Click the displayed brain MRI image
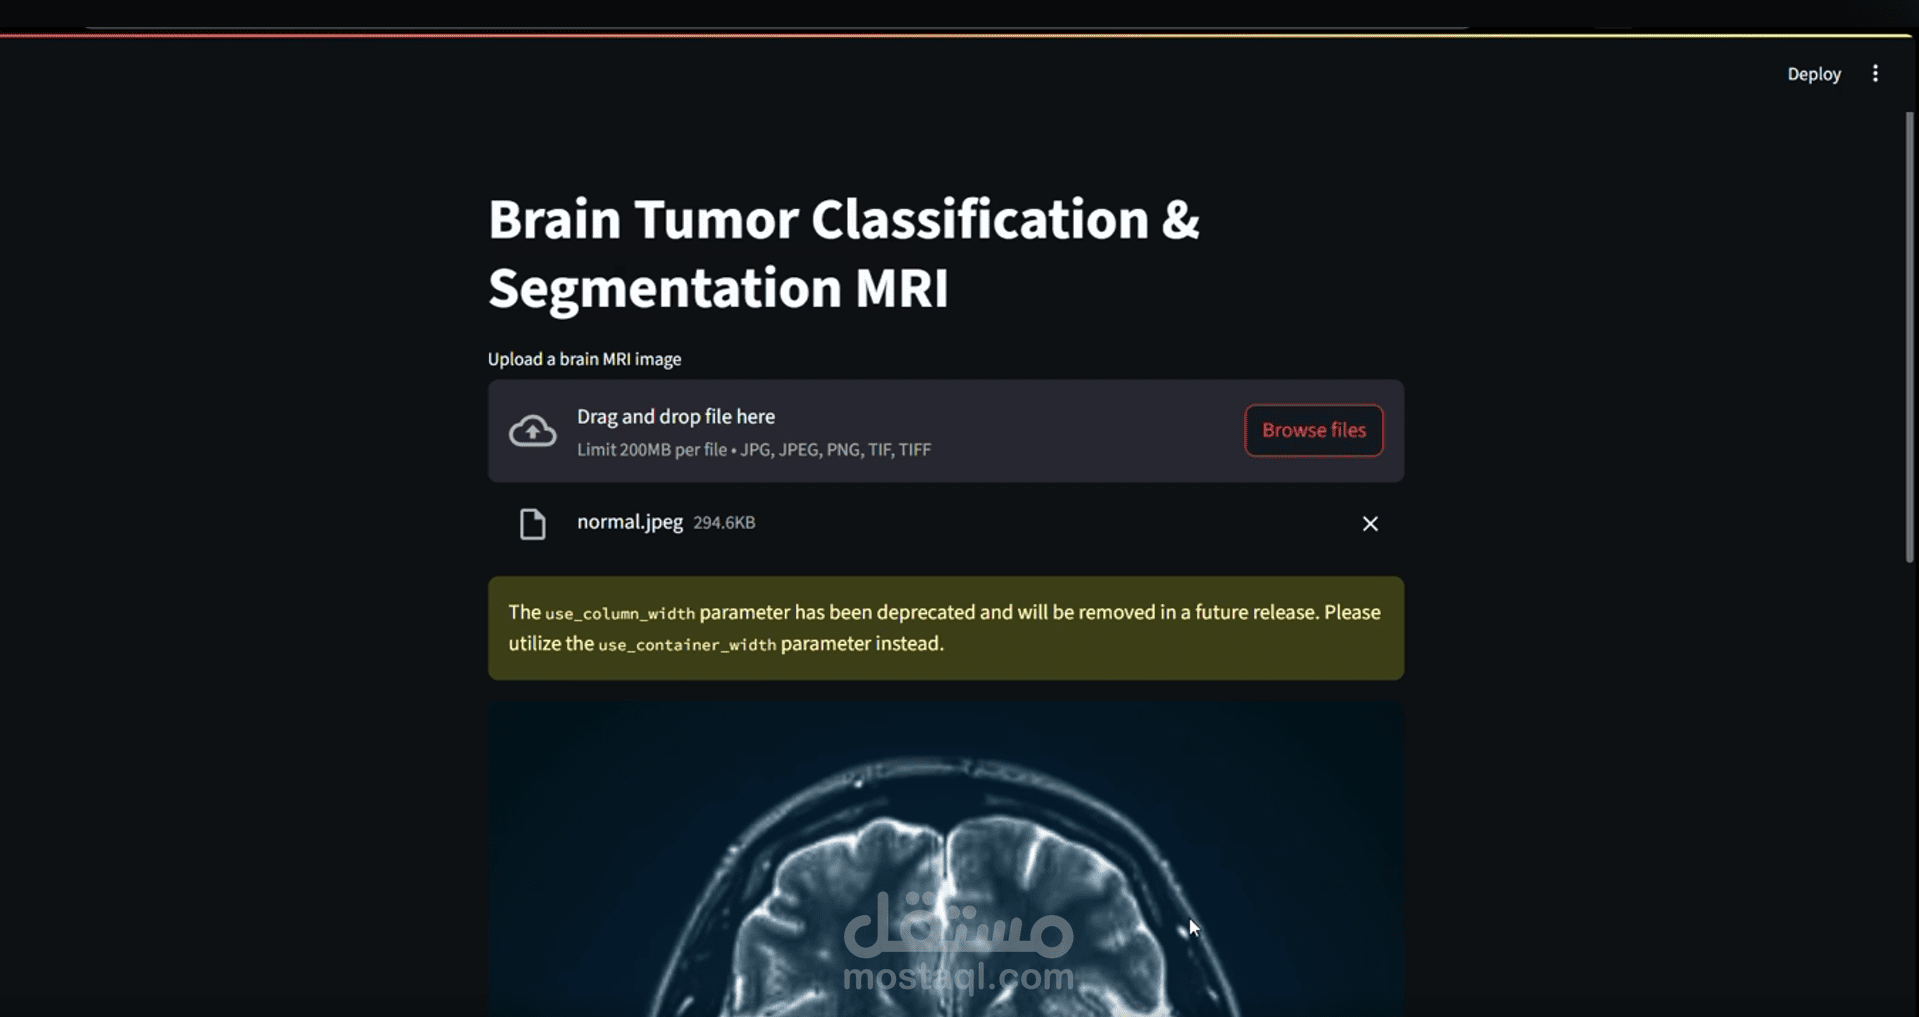The height and width of the screenshot is (1017, 1919). click(x=945, y=860)
